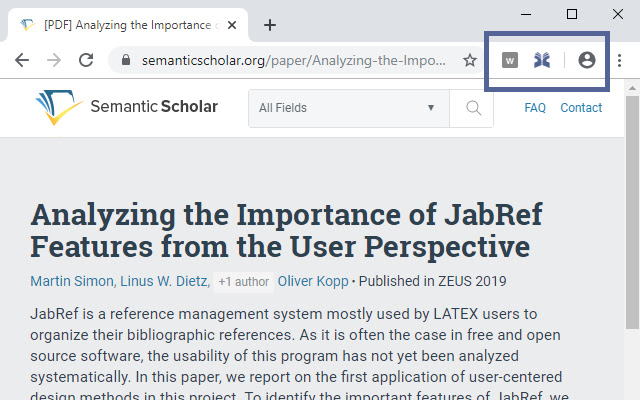This screenshot has width=640, height=400.
Task: Open the Chrome profile account icon
Action: click(x=587, y=60)
